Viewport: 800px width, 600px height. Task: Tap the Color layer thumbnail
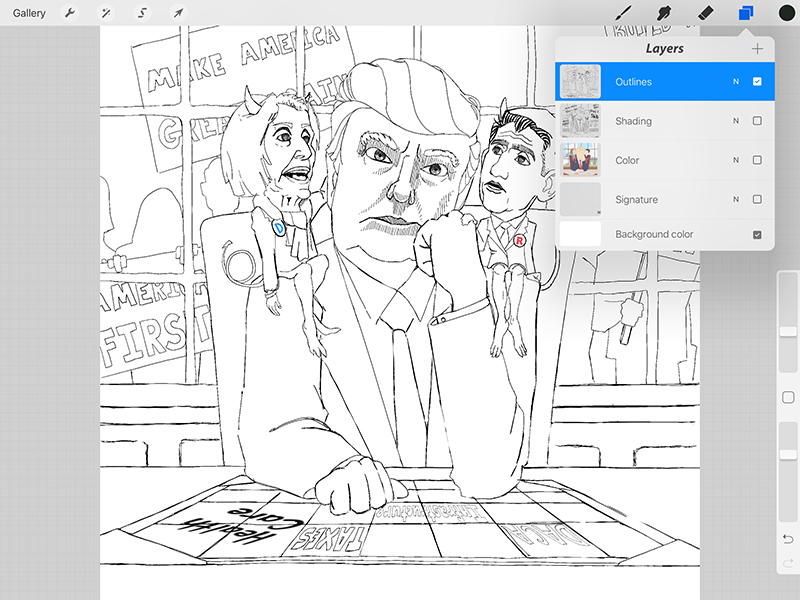(x=580, y=160)
